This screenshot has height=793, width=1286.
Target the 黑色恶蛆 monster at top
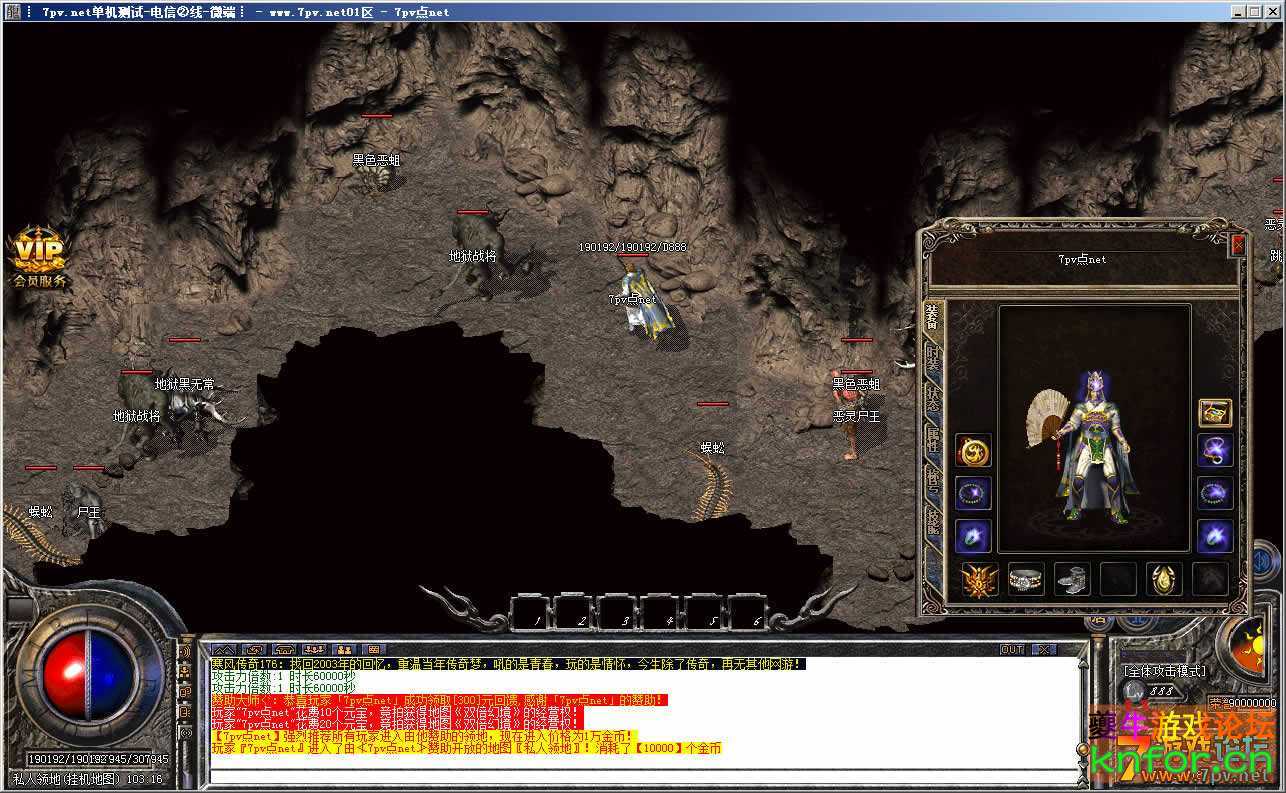(378, 175)
